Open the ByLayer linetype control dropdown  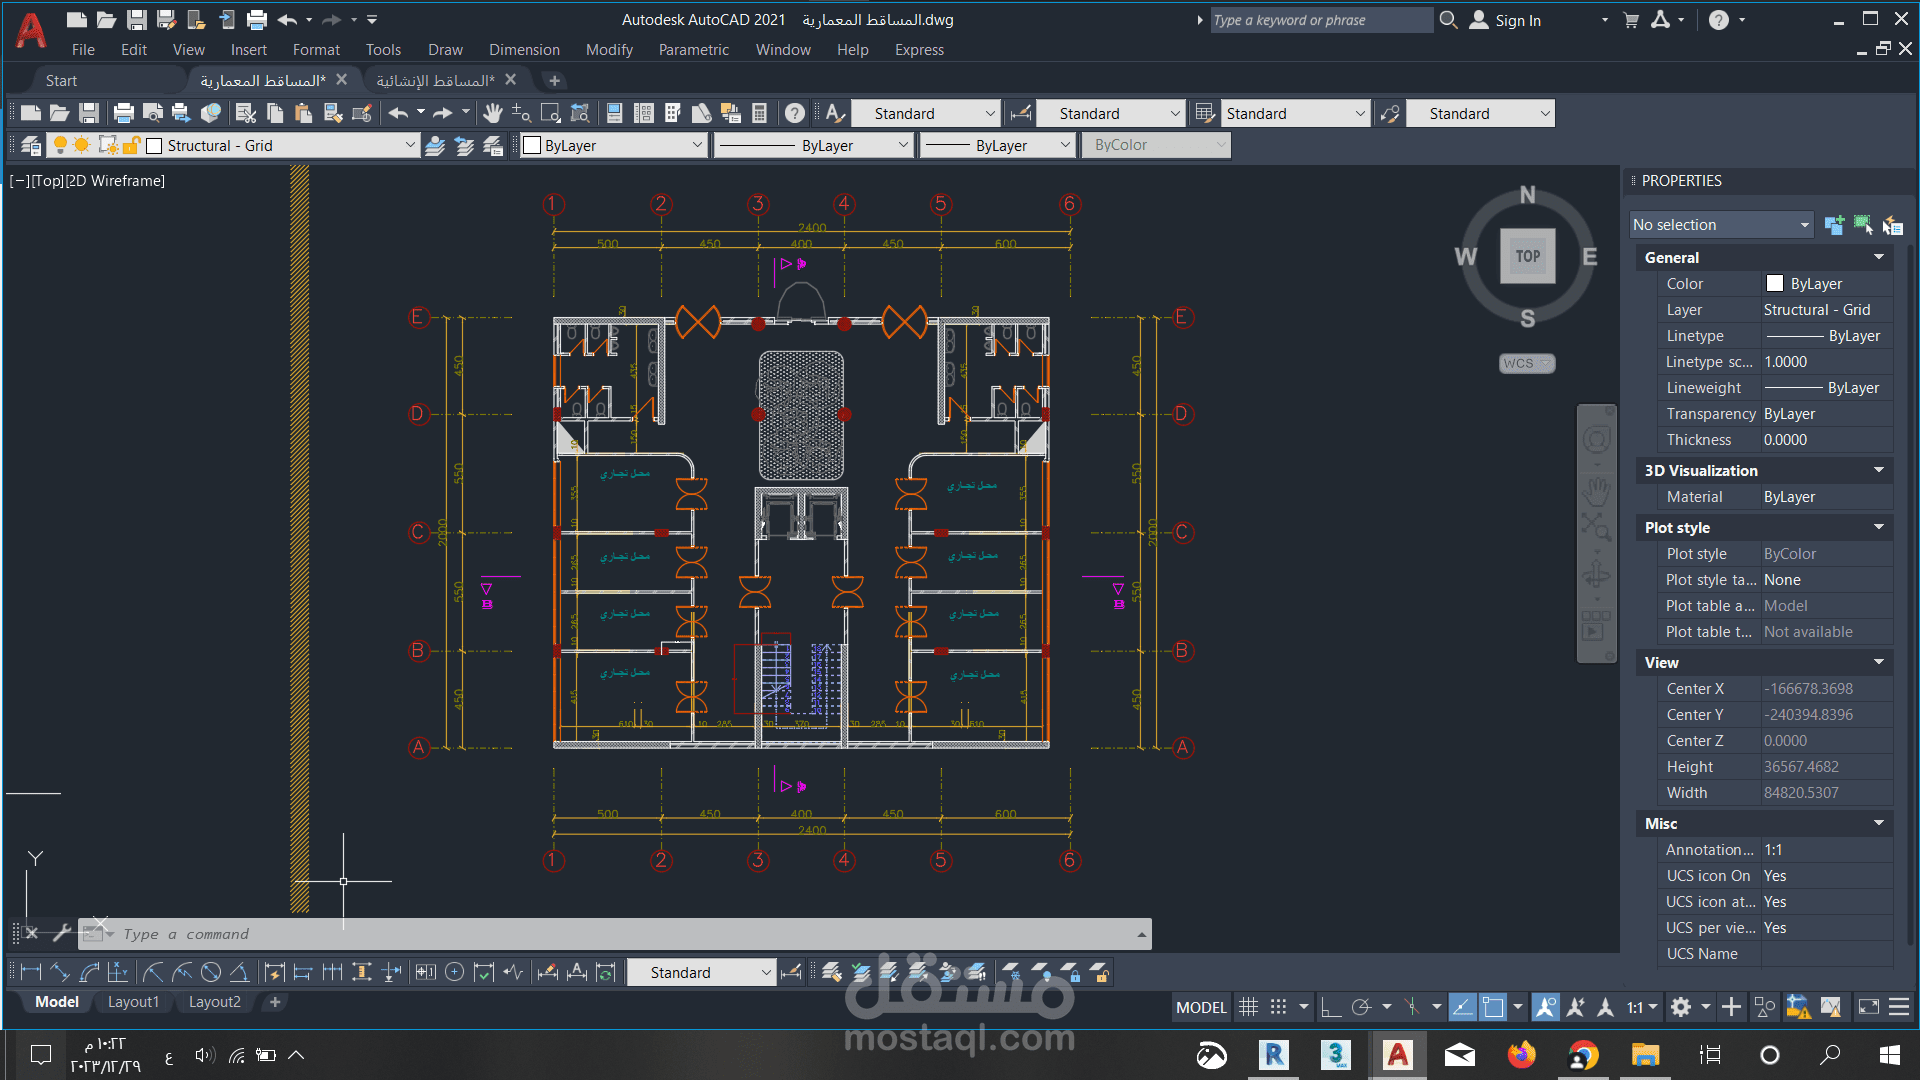[902, 146]
